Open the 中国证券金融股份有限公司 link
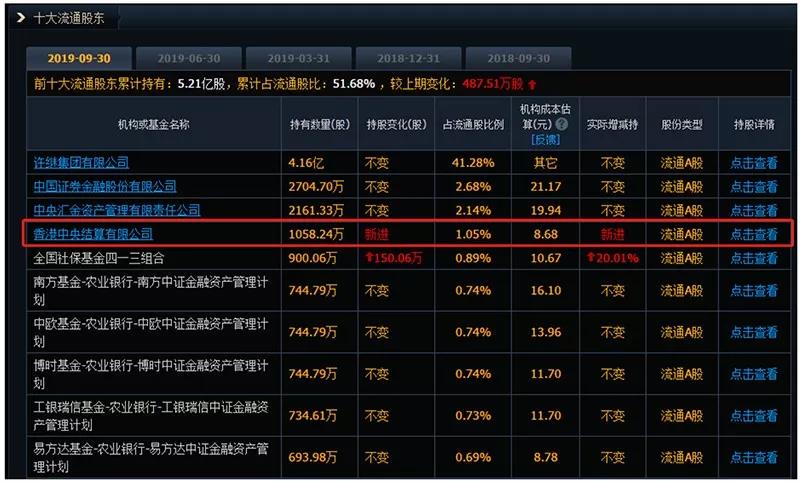Screen dimensions: 800x483 click(x=104, y=186)
